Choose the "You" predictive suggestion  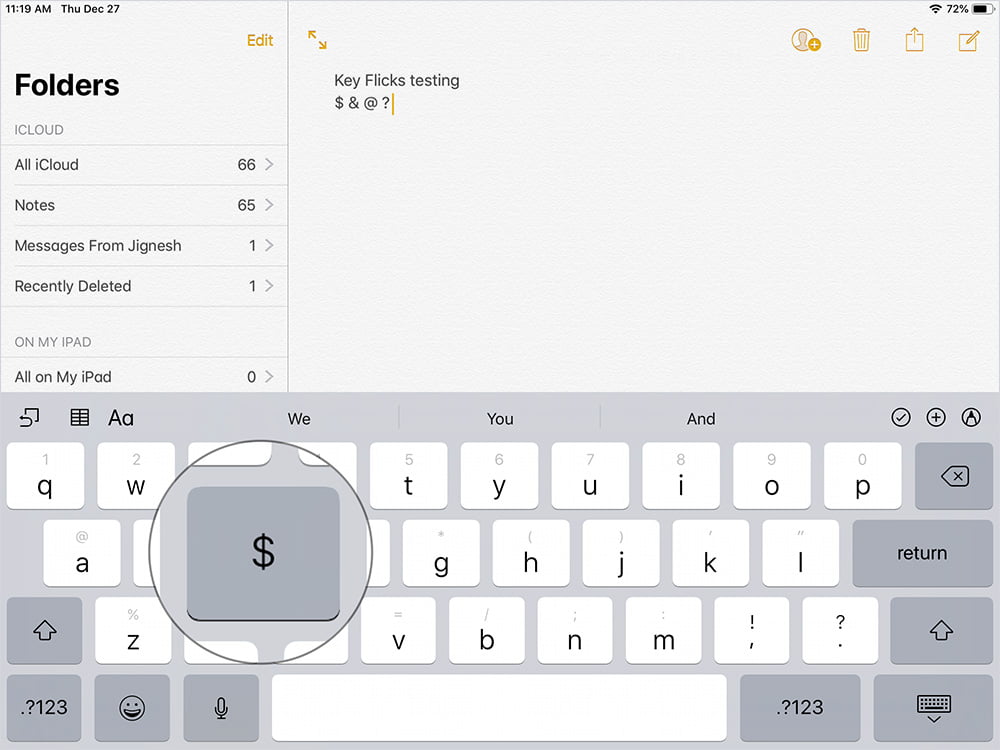[499, 419]
